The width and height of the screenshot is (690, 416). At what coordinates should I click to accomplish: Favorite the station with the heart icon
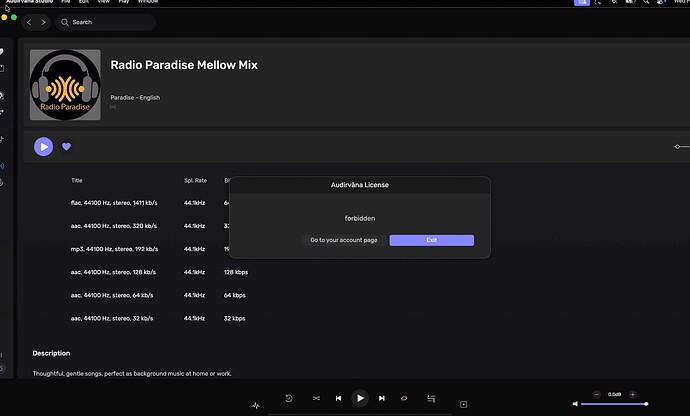pyautogui.click(x=67, y=146)
